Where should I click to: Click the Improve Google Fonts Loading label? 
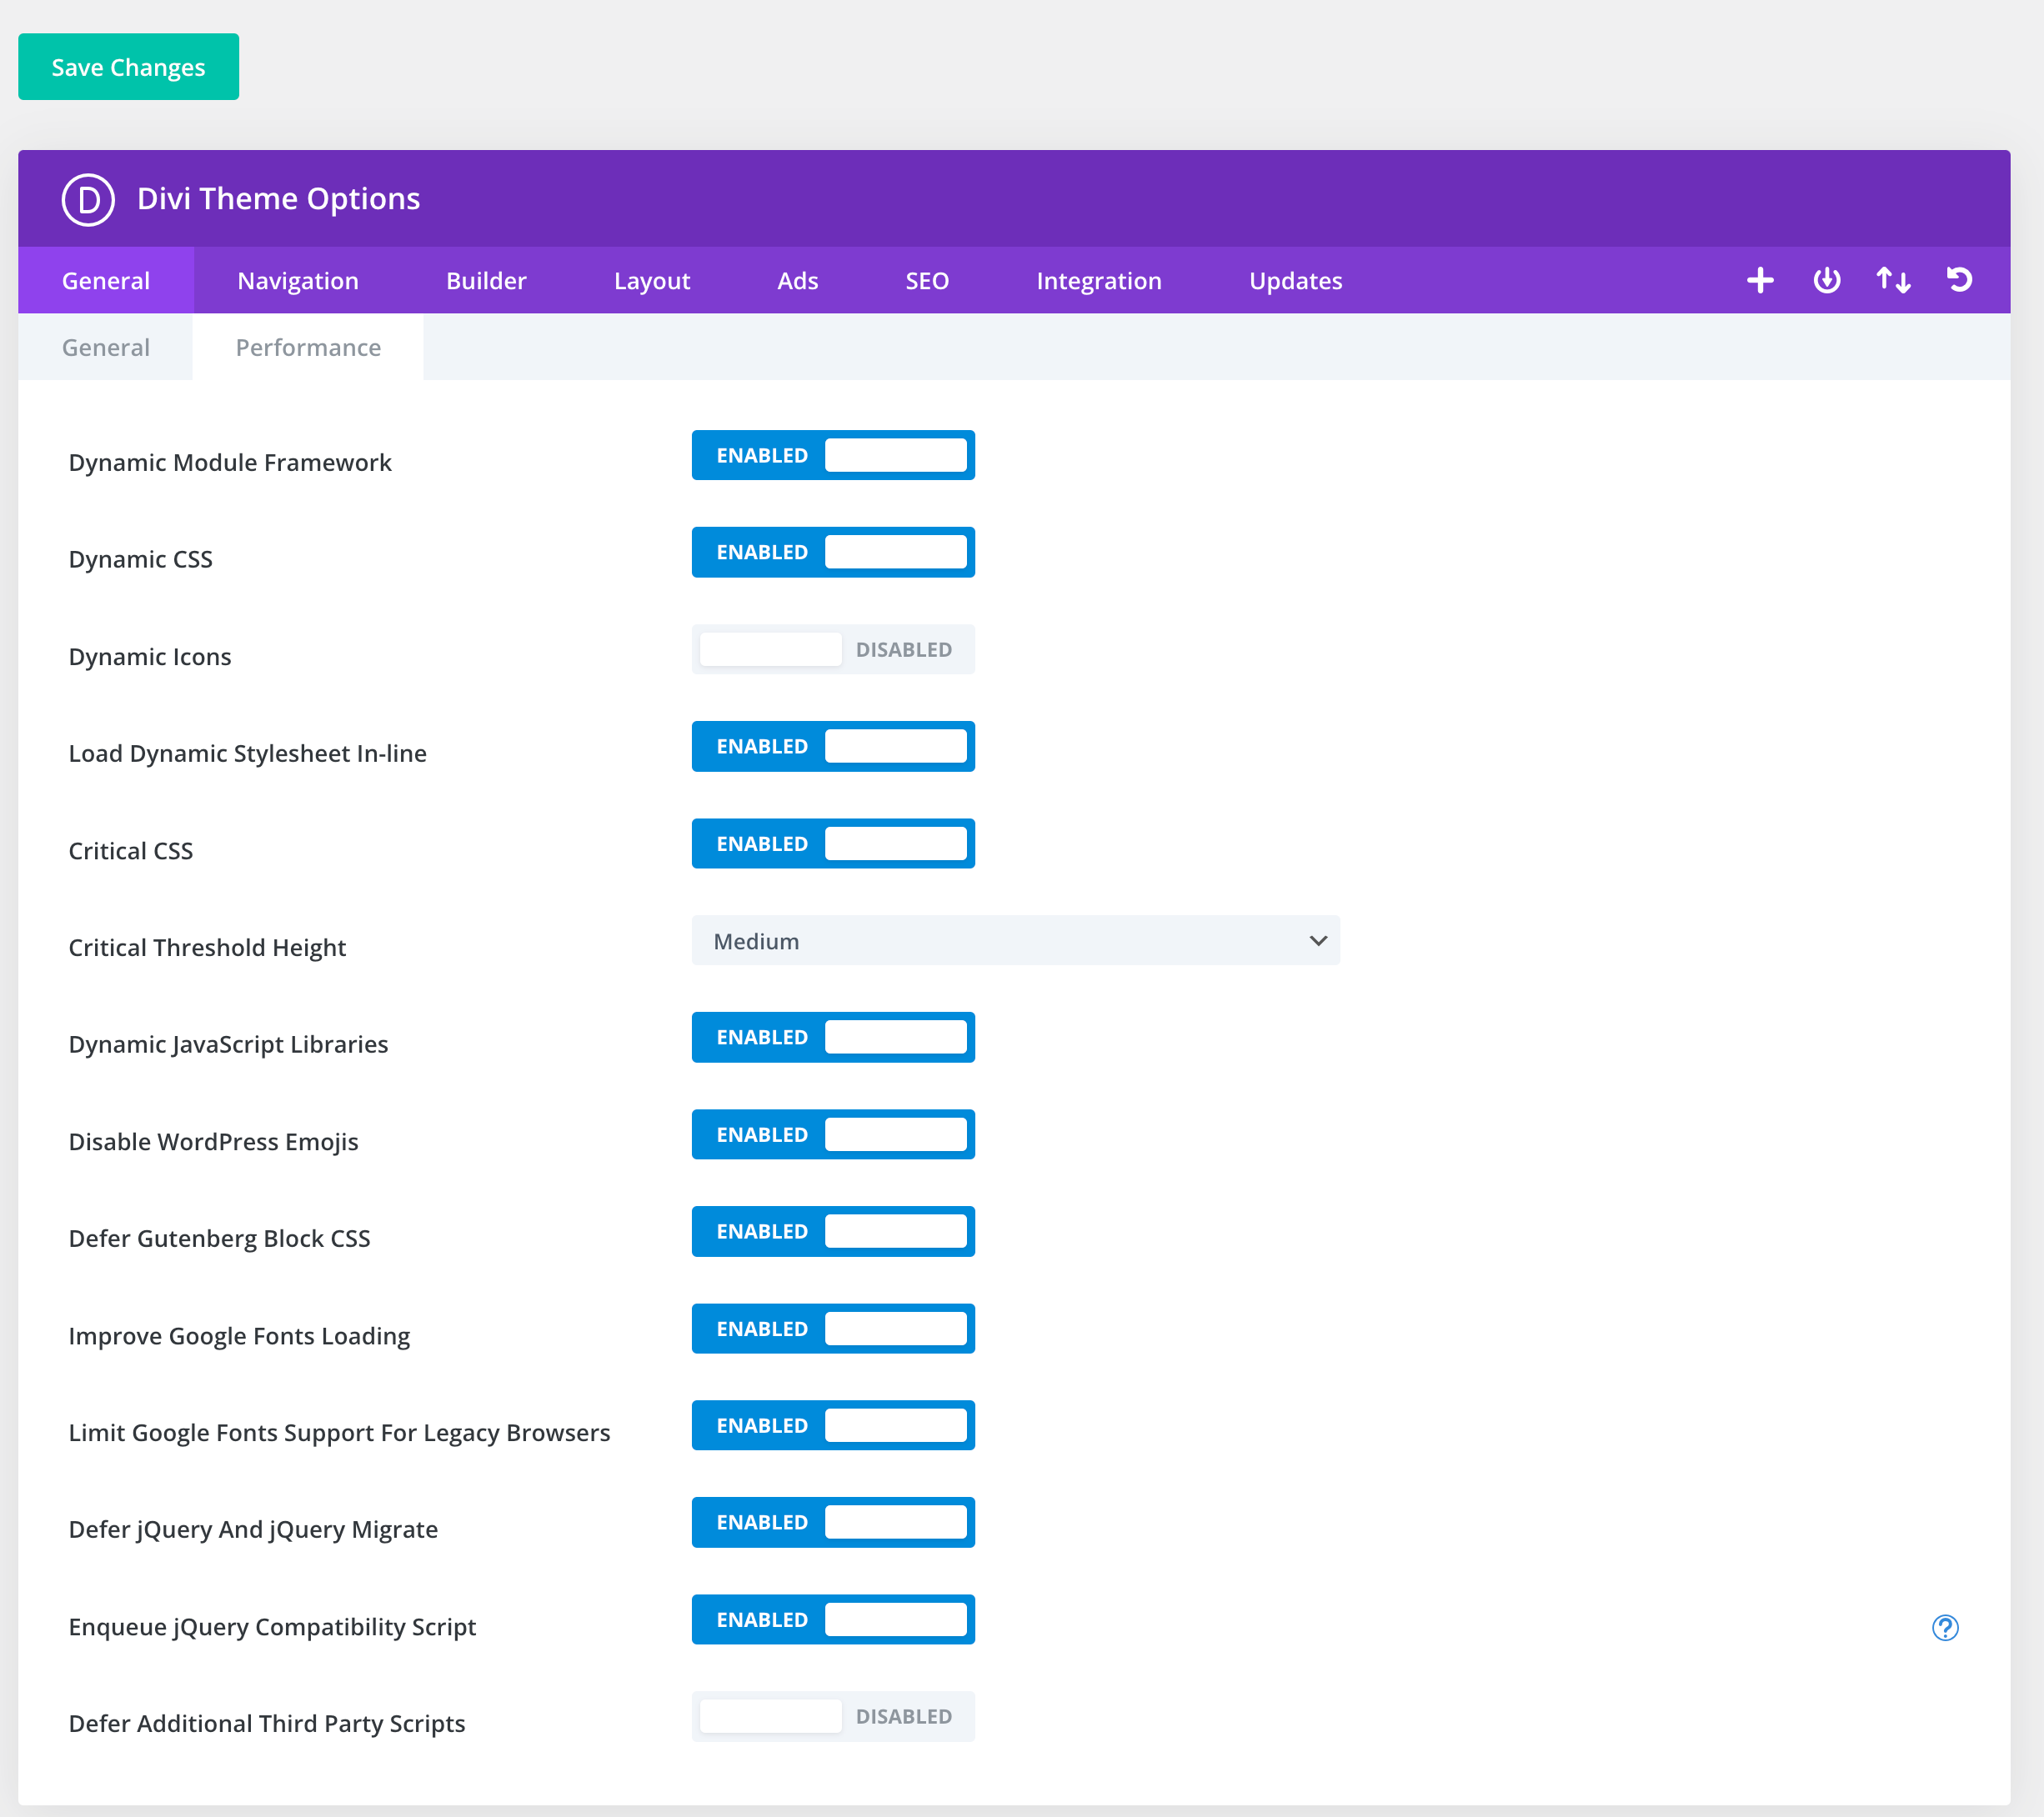pyautogui.click(x=239, y=1336)
